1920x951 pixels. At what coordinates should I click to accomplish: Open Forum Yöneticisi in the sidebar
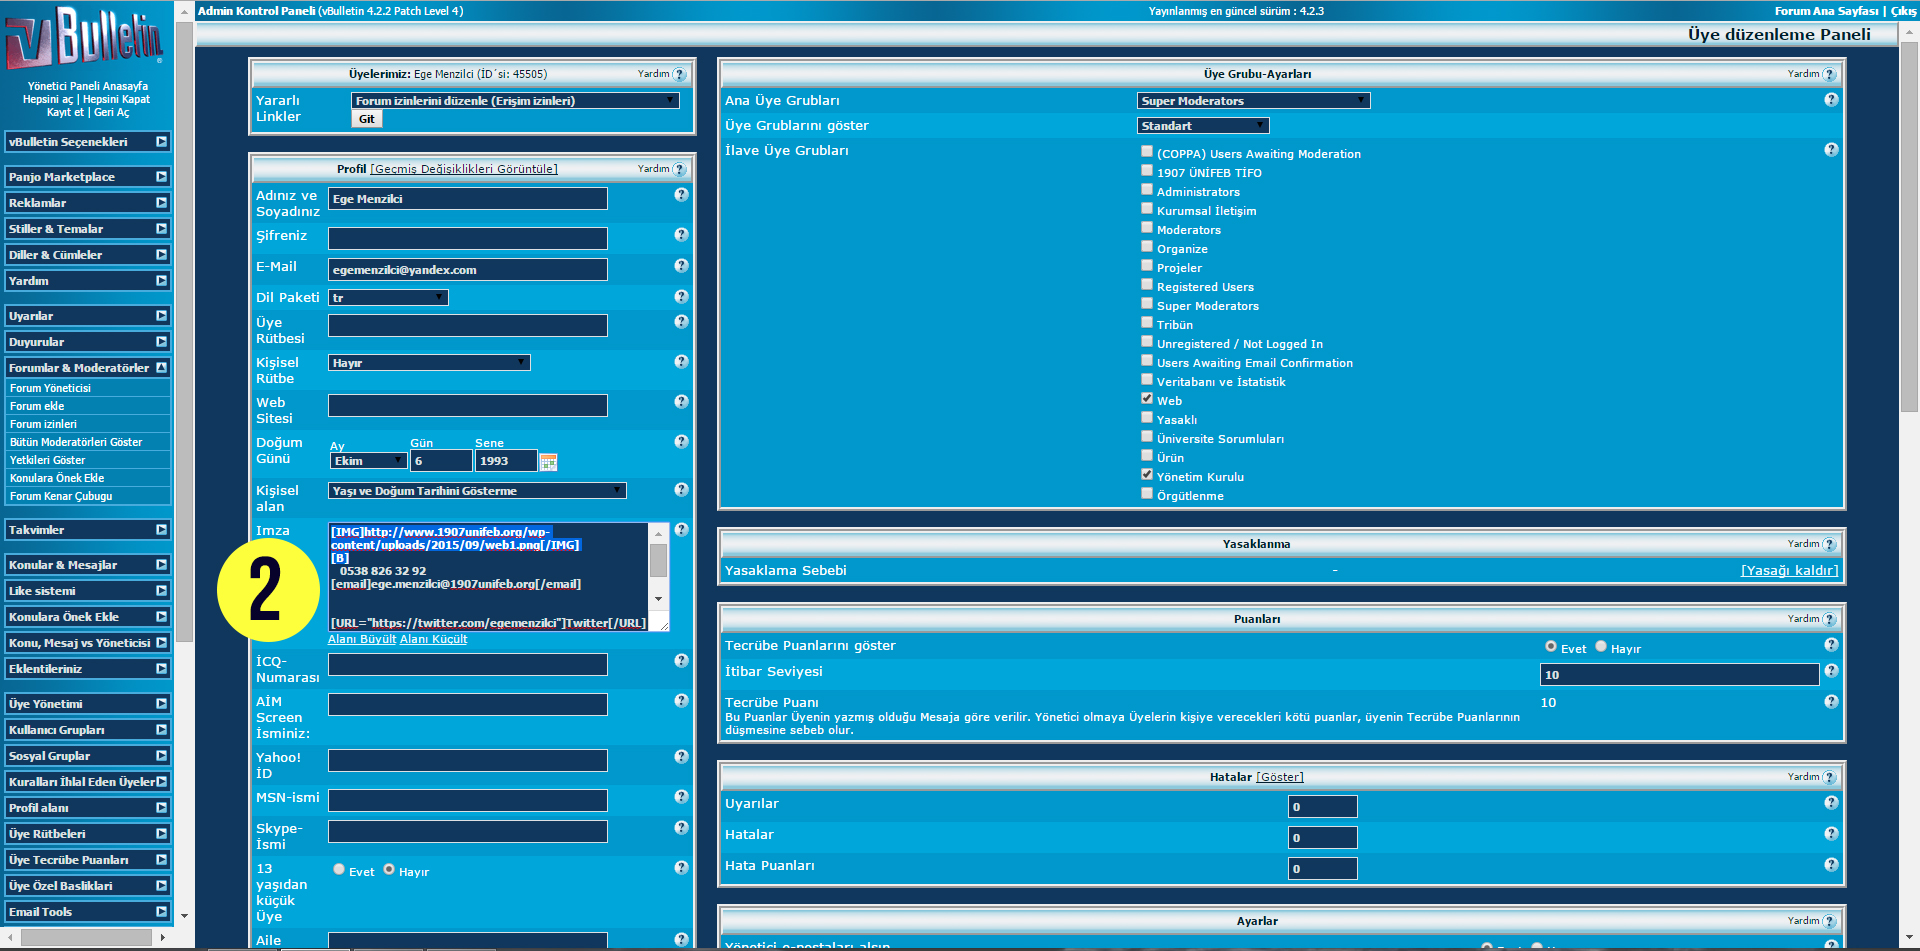click(50, 388)
